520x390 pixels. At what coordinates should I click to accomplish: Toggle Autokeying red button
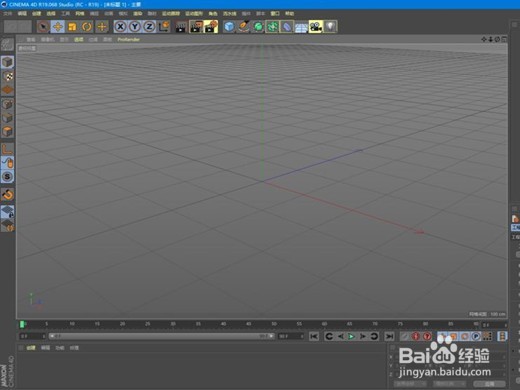click(x=416, y=336)
